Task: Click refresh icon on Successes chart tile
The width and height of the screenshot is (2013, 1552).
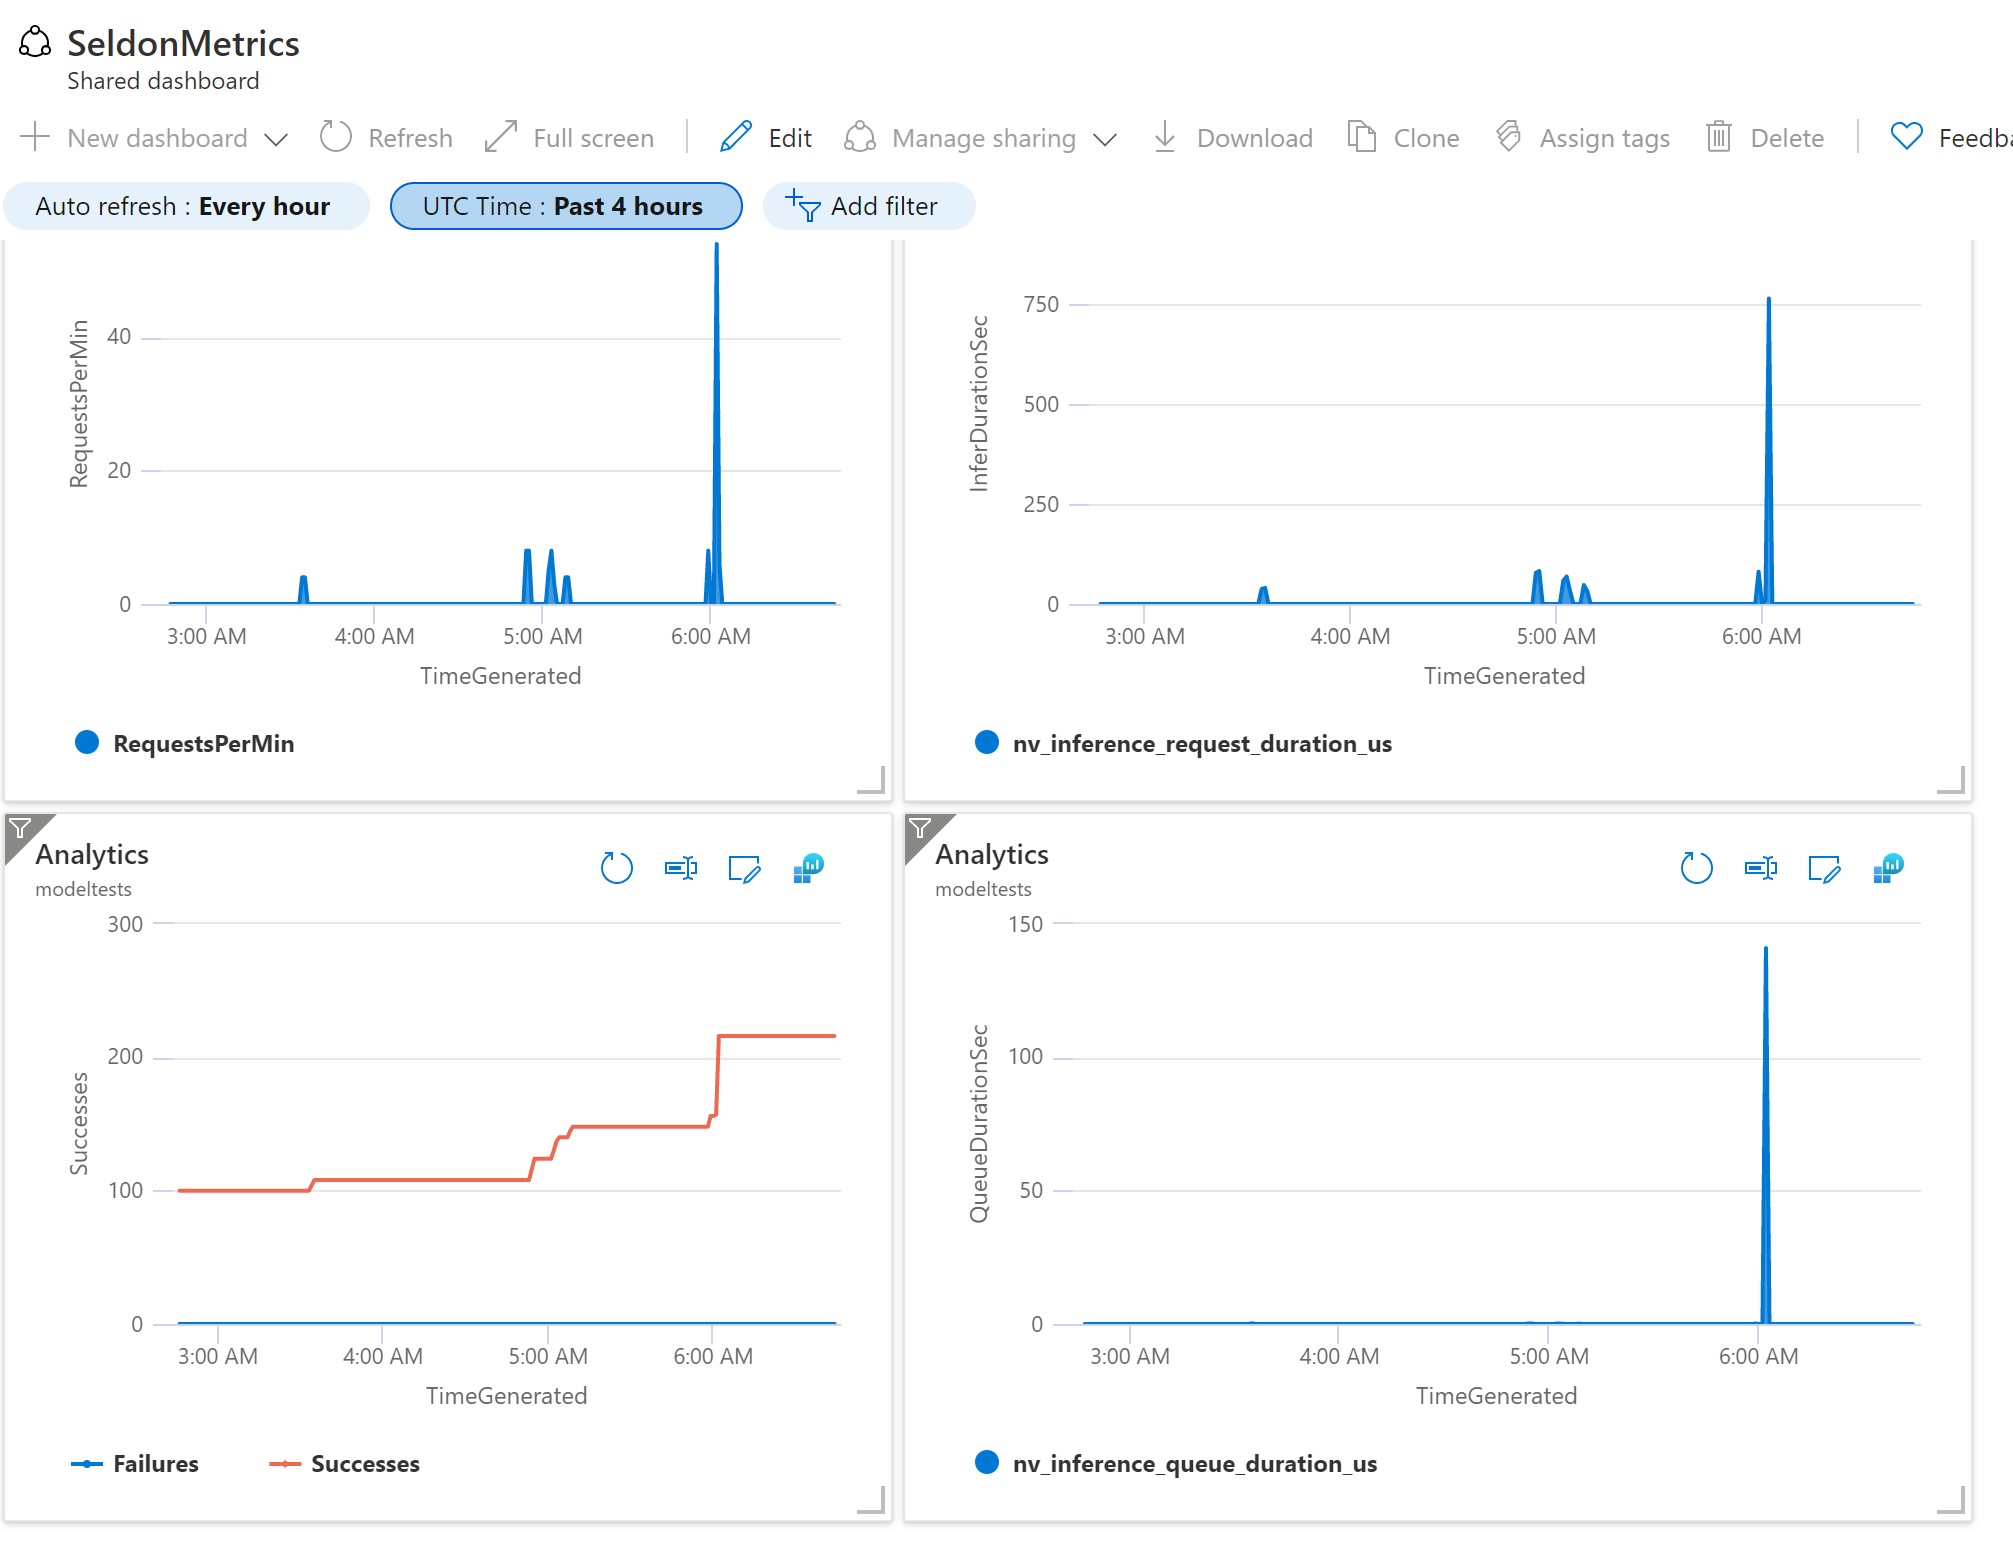Action: click(x=616, y=868)
